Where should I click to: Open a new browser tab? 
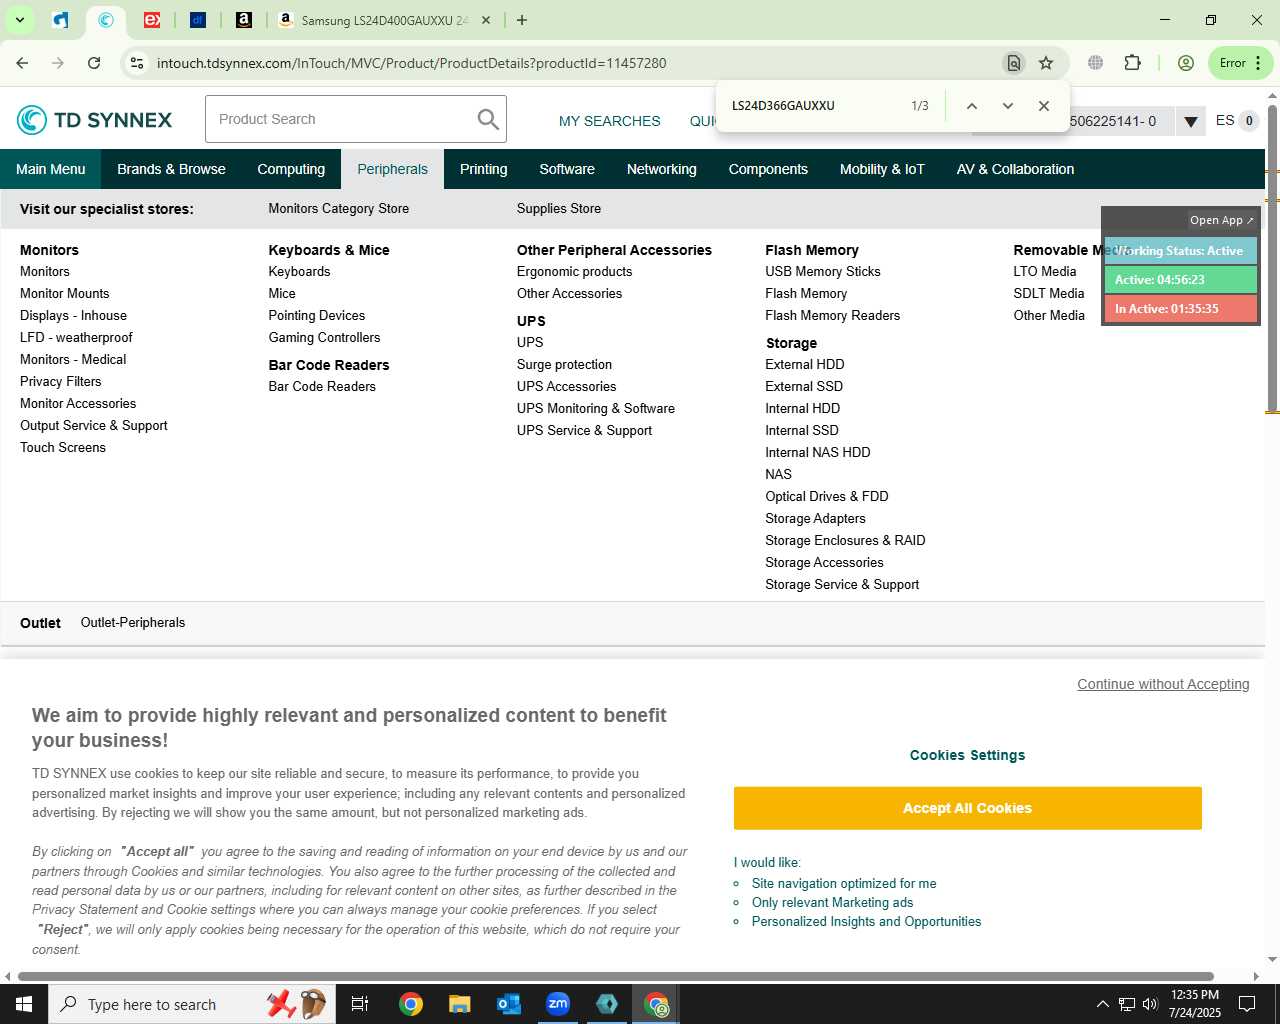[522, 20]
